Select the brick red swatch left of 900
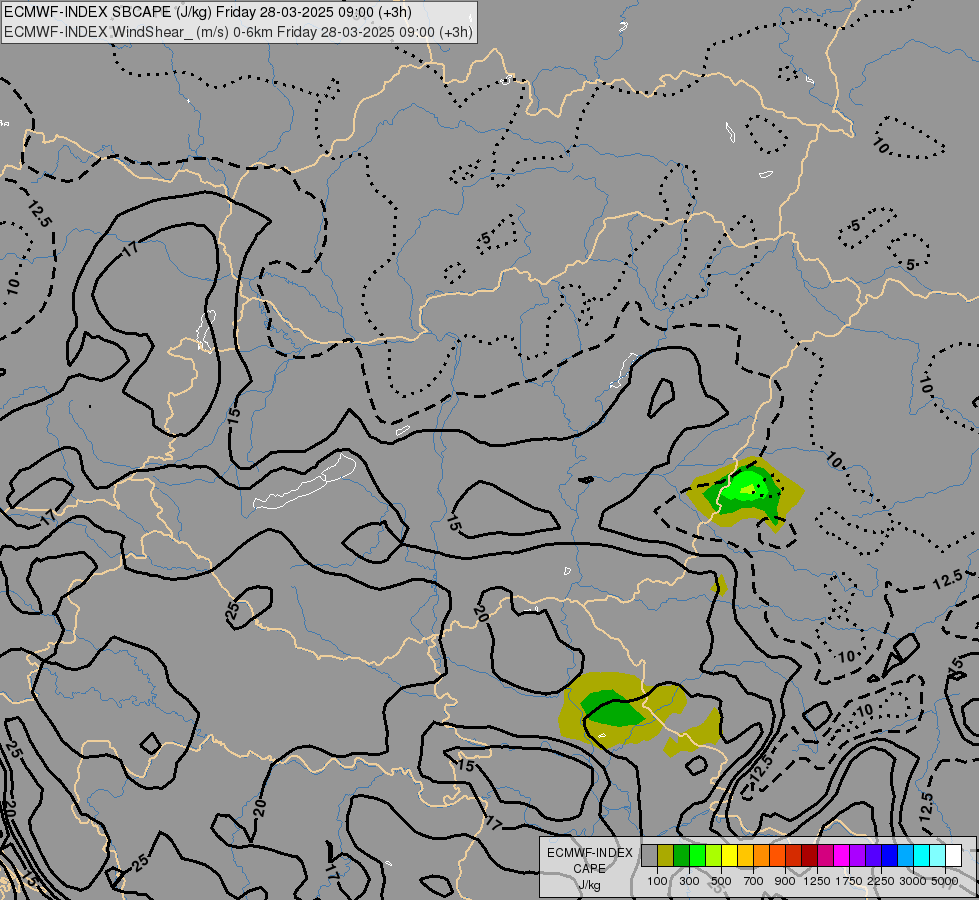Image resolution: width=979 pixels, height=900 pixels. click(x=793, y=856)
